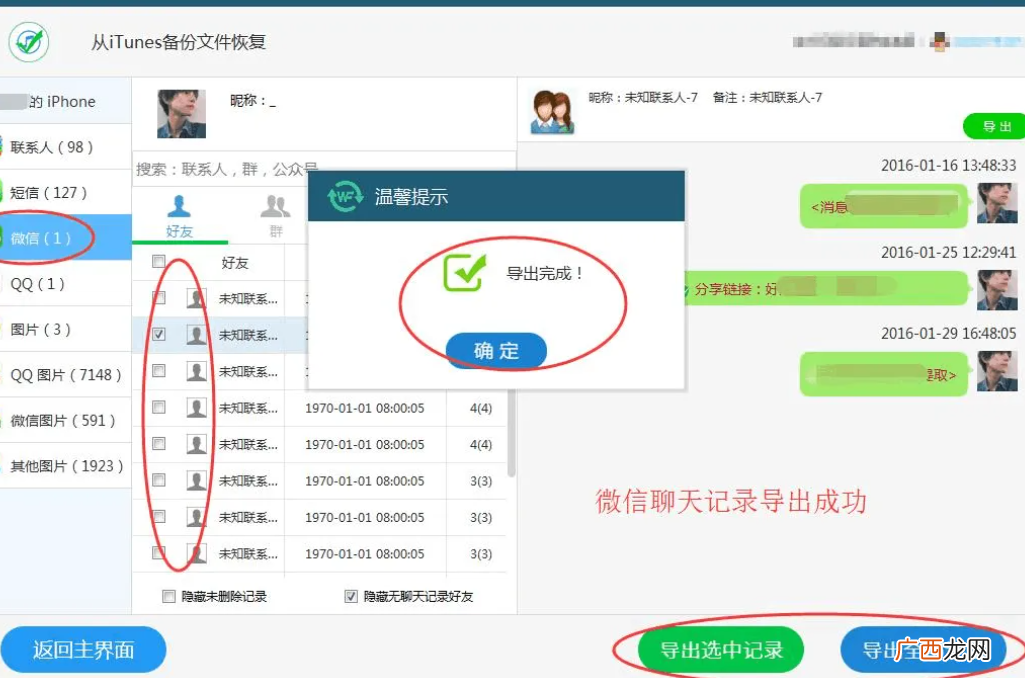Click the 好友 column header in the list
Image resolution: width=1025 pixels, height=678 pixels.
pos(235,263)
